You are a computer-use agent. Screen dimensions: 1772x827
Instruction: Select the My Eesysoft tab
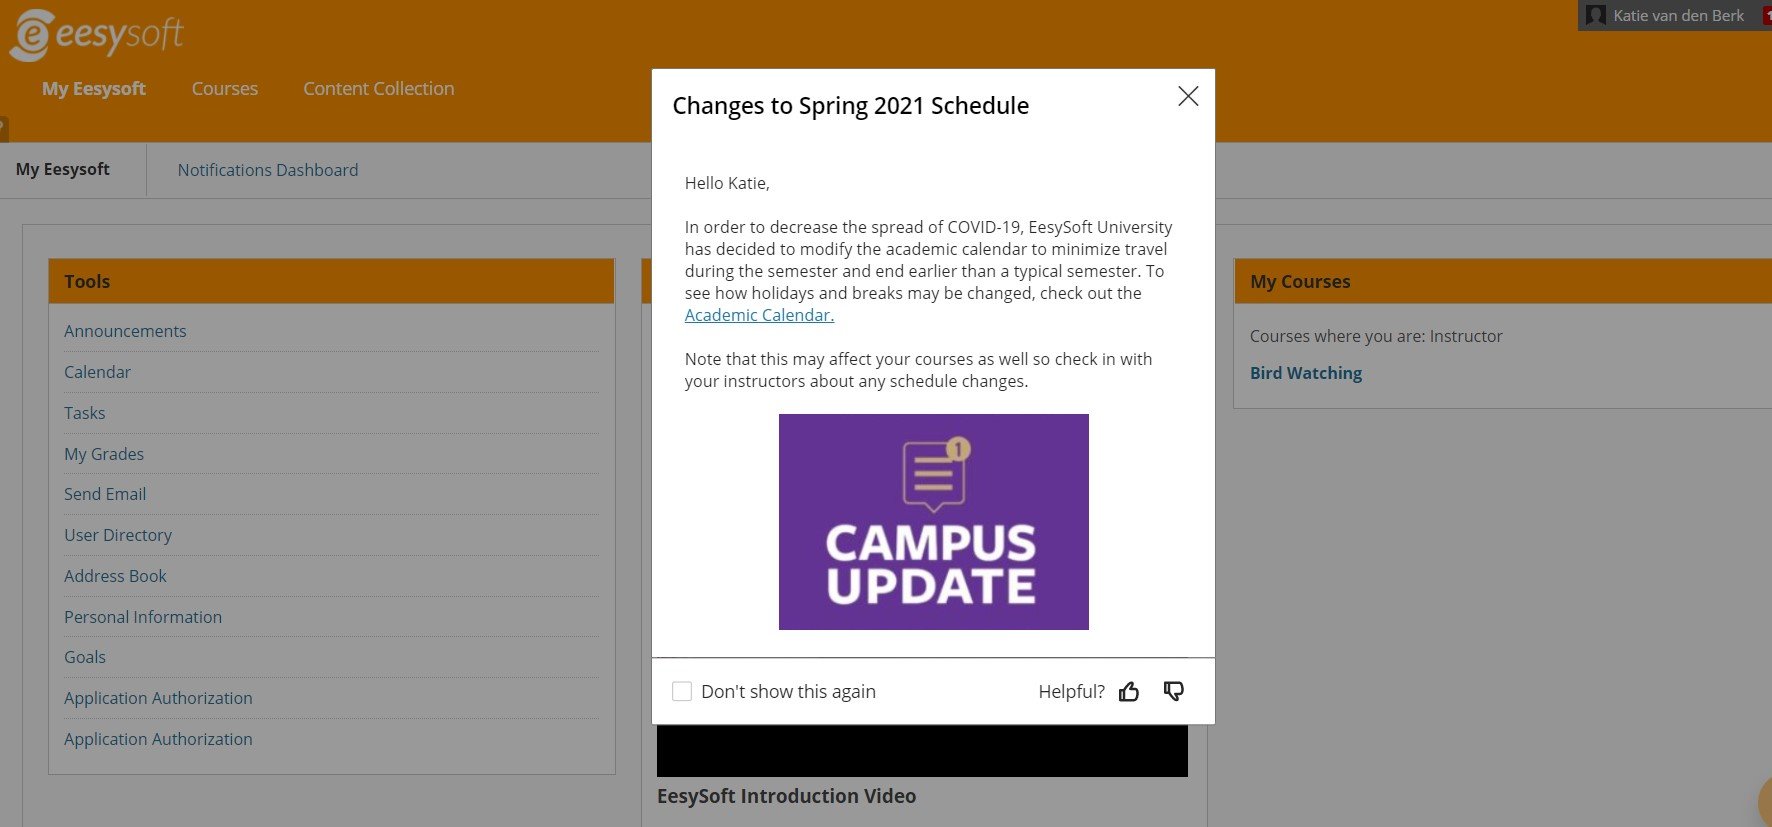[x=62, y=169]
